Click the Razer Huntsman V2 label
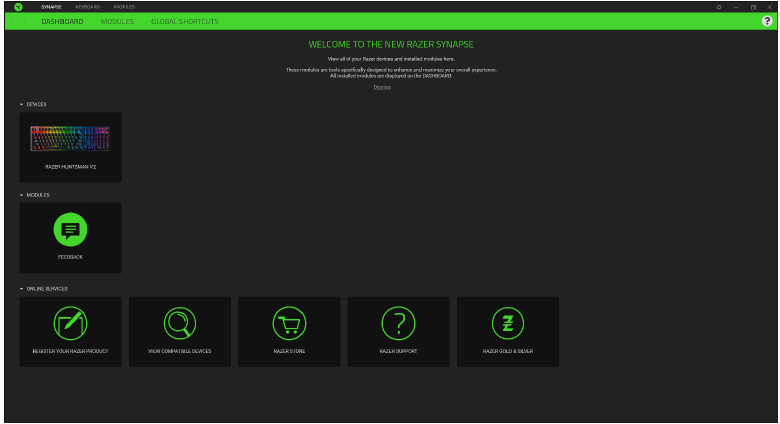The width and height of the screenshot is (780, 424). click(x=70, y=167)
